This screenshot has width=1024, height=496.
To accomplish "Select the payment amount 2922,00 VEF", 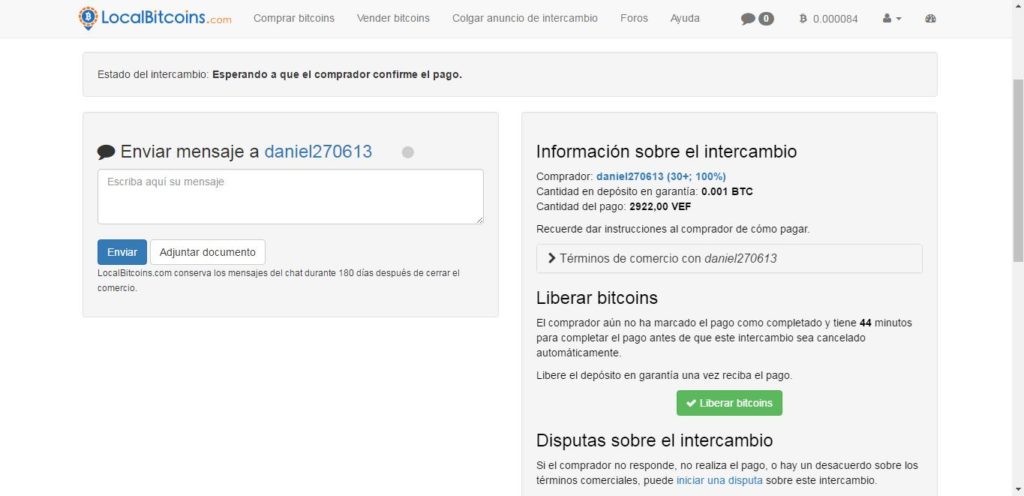I will [x=660, y=207].
